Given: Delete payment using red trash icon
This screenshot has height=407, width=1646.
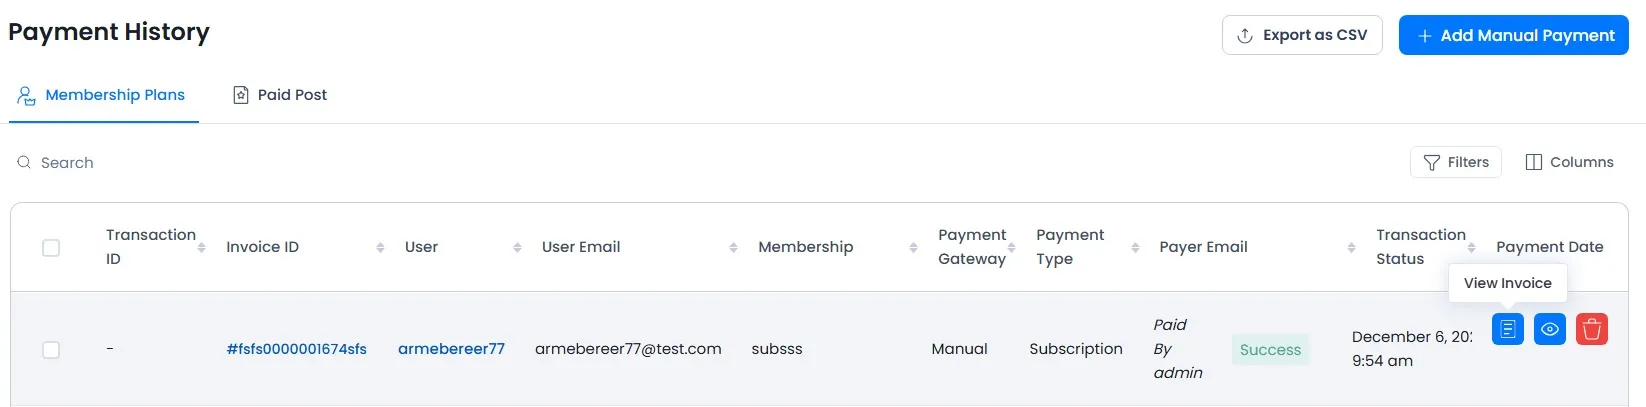Looking at the screenshot, I should pyautogui.click(x=1591, y=329).
